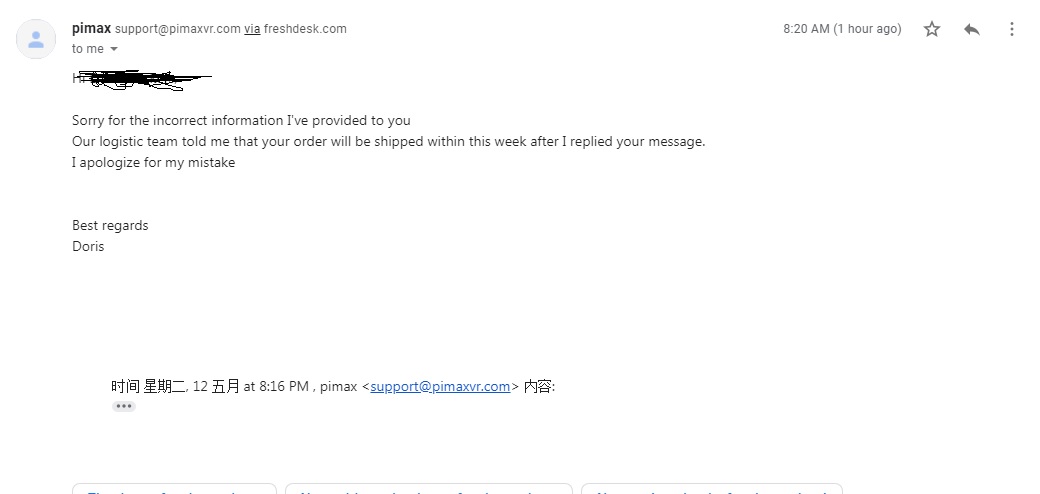The width and height of the screenshot is (1040, 494).
Task: Expand the 'to me' recipient details arrow
Action: (113, 49)
